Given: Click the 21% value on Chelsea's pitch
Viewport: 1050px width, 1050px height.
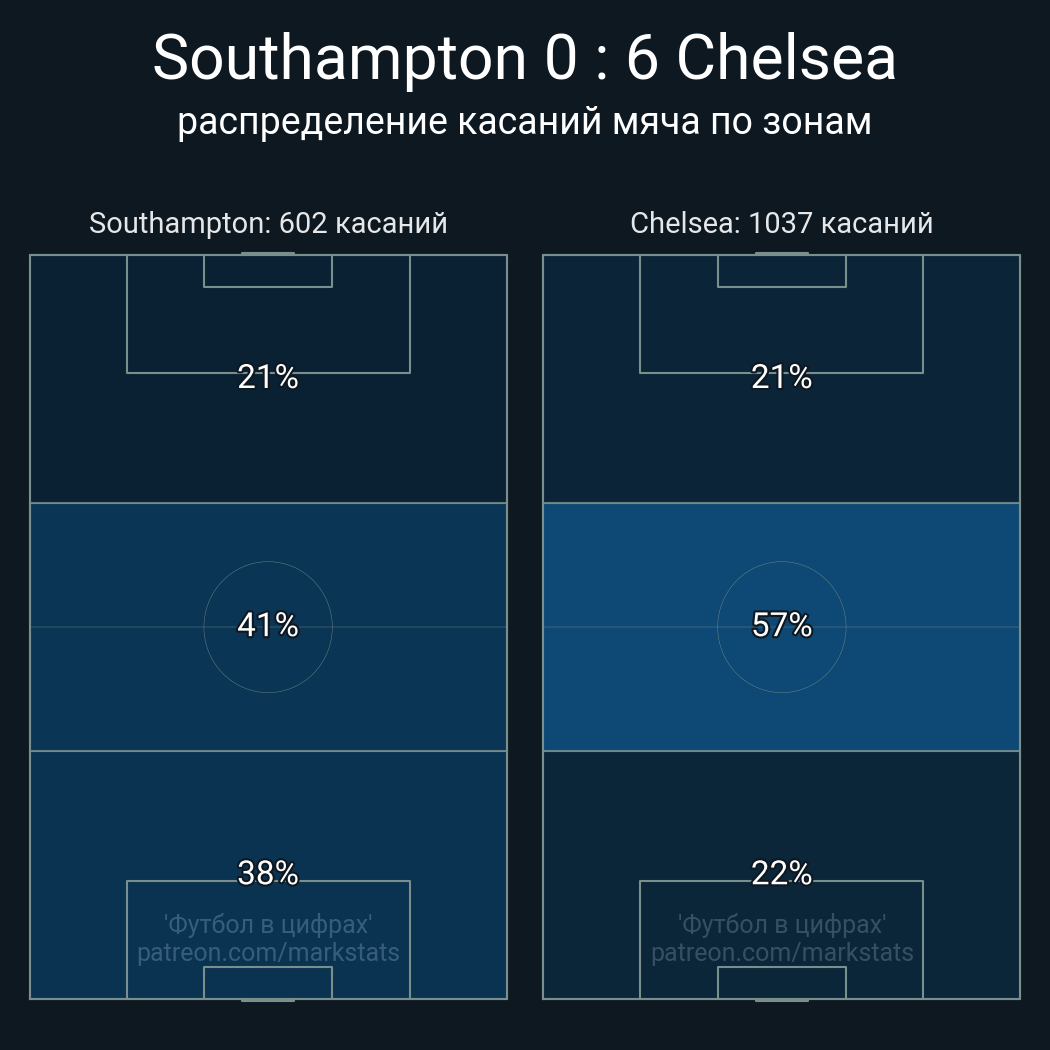Looking at the screenshot, I should tap(781, 377).
